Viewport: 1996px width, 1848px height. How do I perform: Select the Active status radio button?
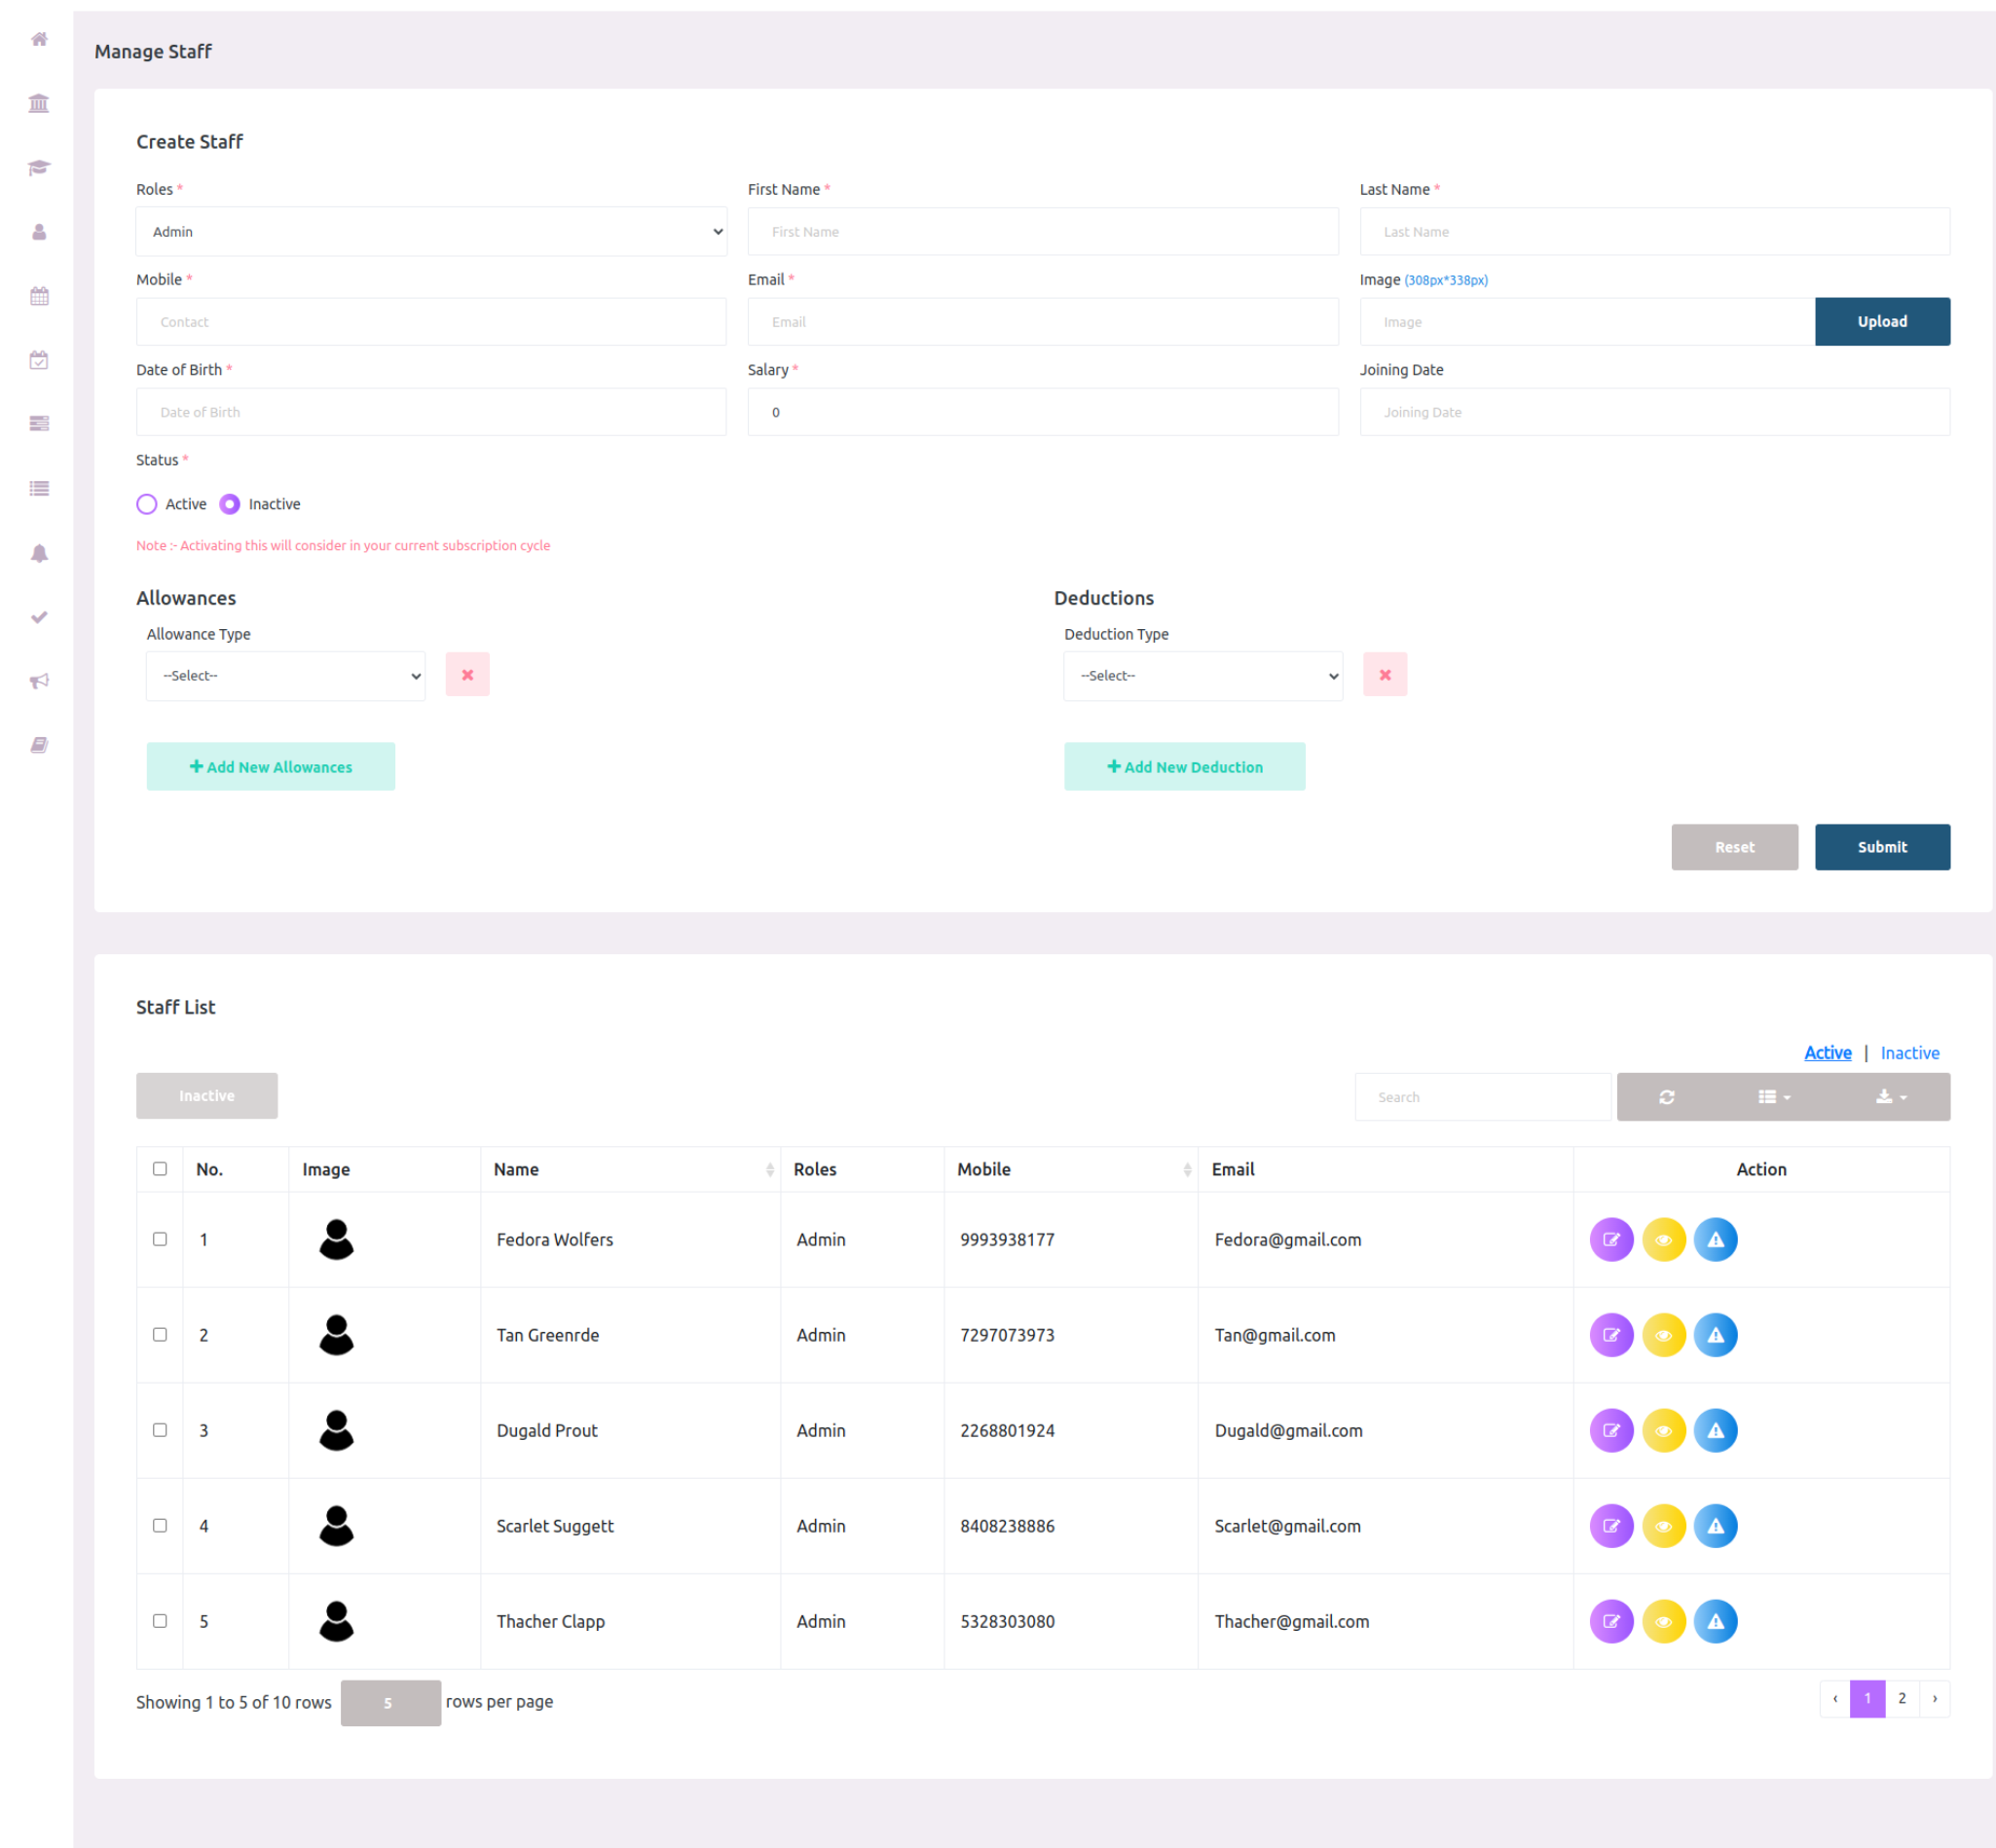click(147, 504)
